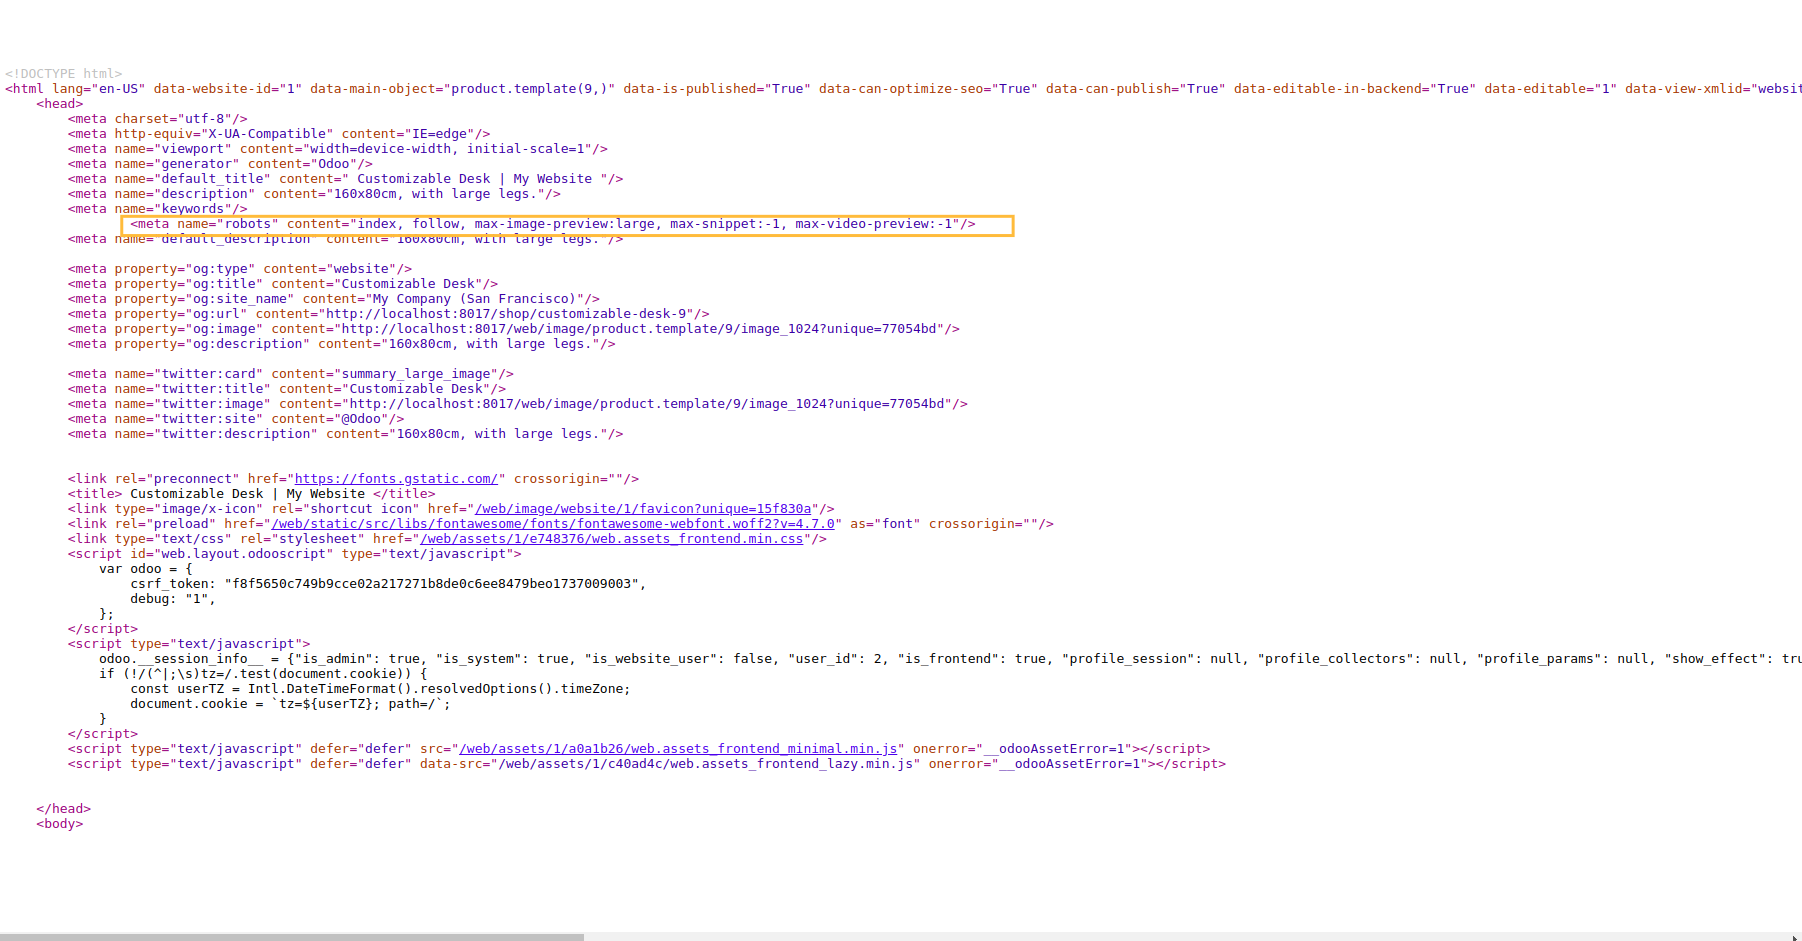Click the 'var odoo = {' line
The width and height of the screenshot is (1802, 941).
tap(146, 569)
